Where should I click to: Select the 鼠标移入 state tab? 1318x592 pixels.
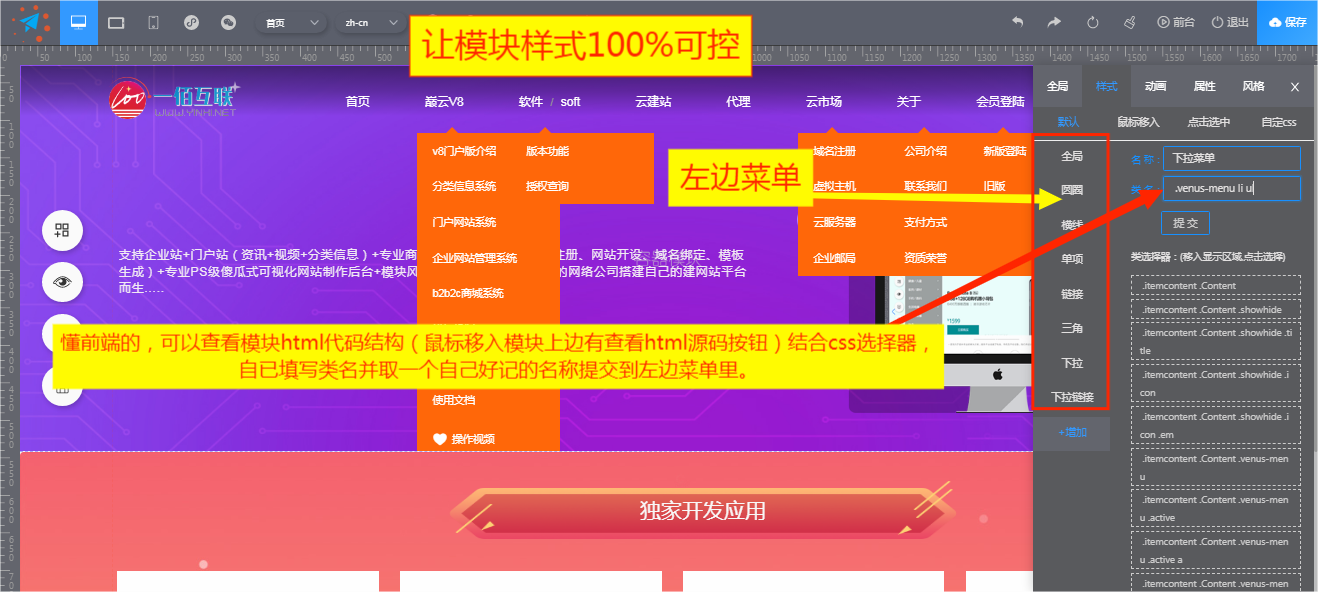point(1138,122)
